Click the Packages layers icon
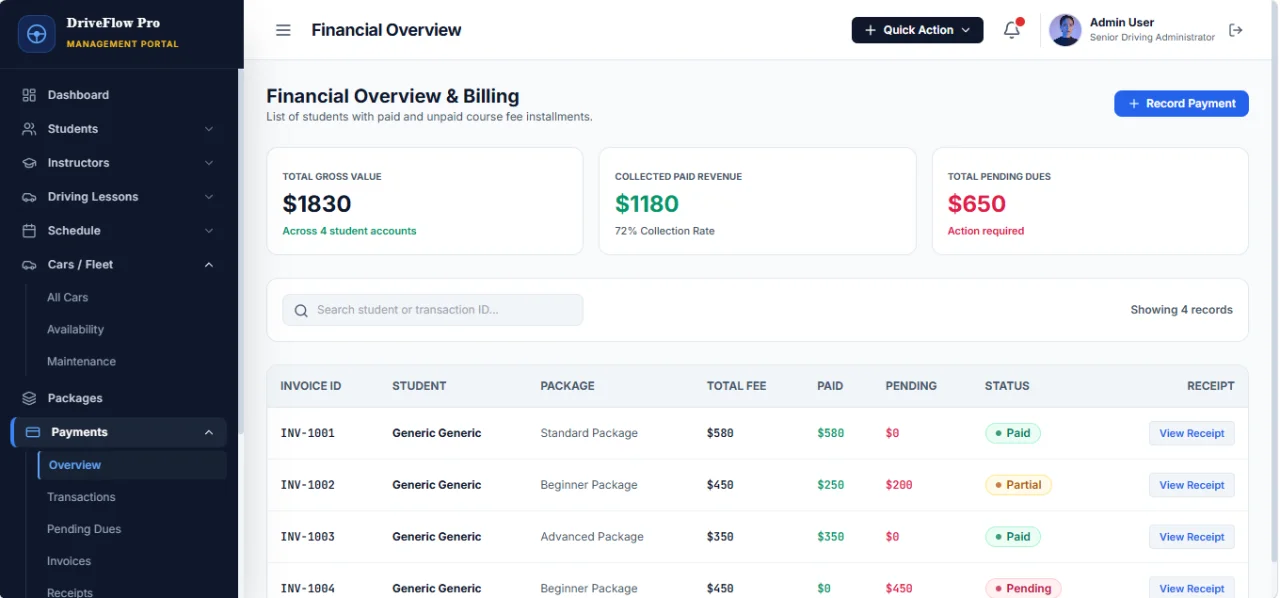Image resolution: width=1280 pixels, height=598 pixels. coord(29,398)
